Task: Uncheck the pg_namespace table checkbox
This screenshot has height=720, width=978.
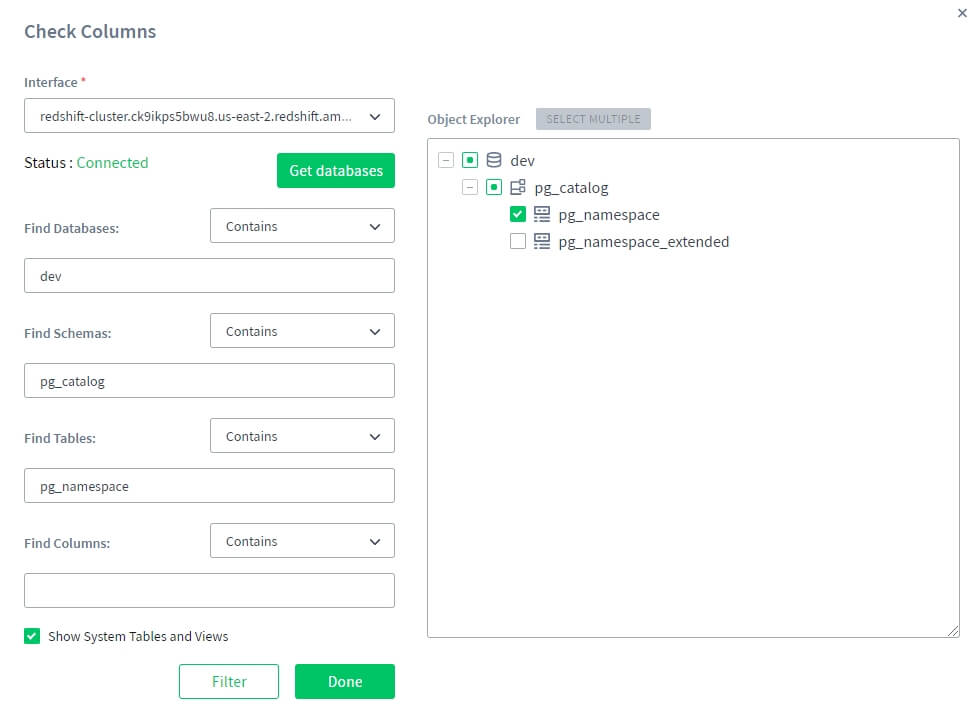Action: tap(518, 214)
